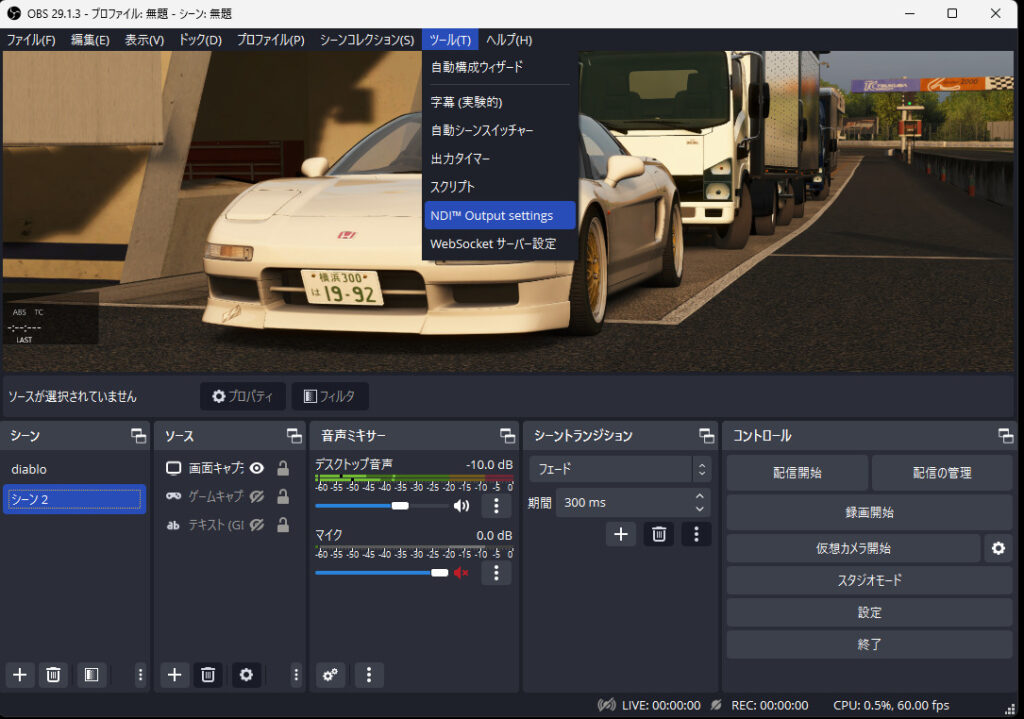This screenshot has width=1024, height=719.
Task: Open more options menu in シーン panel
Action: pyautogui.click(x=140, y=675)
